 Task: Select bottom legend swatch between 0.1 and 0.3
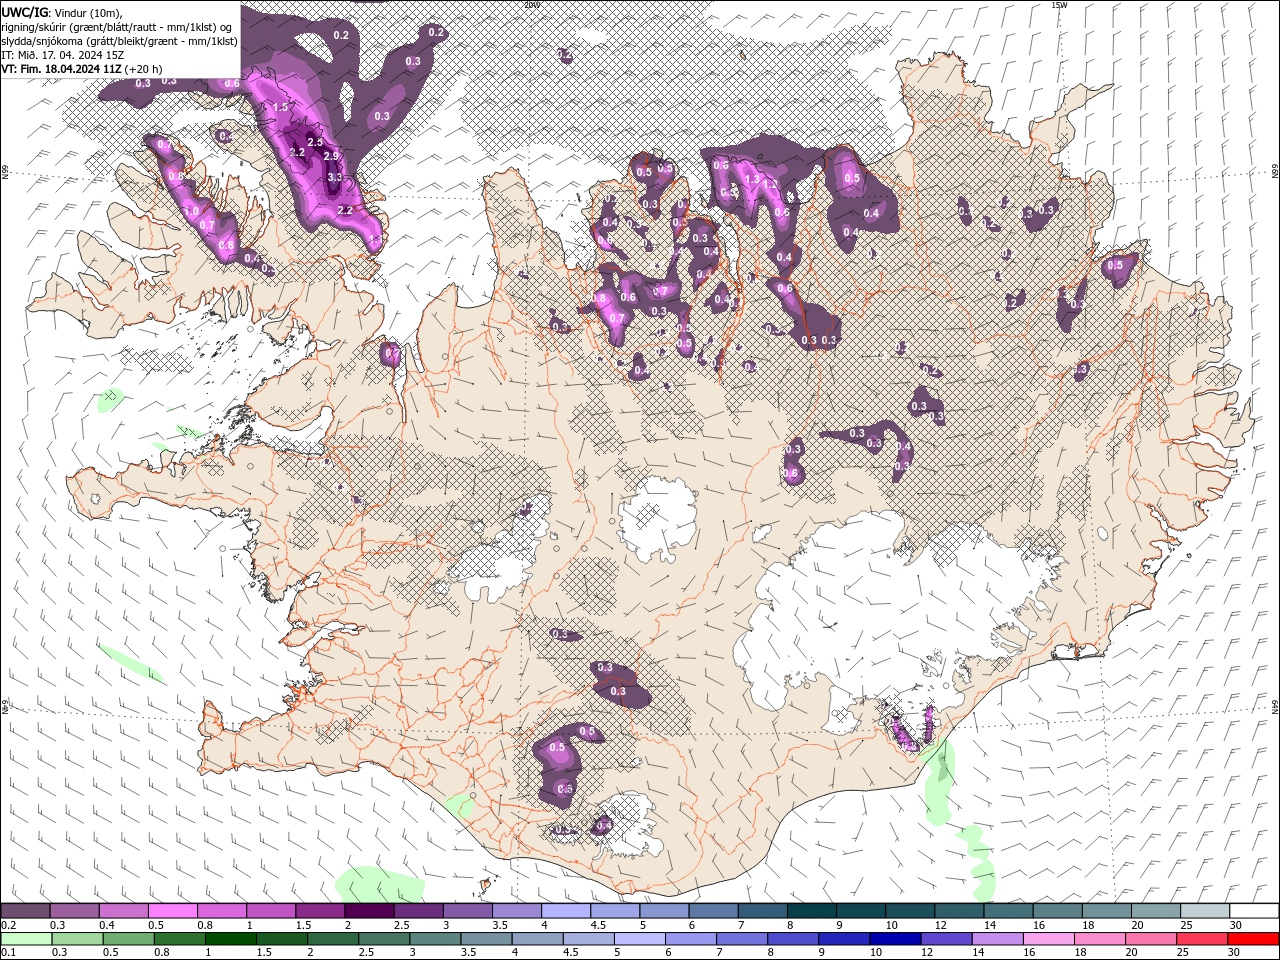click(26, 938)
